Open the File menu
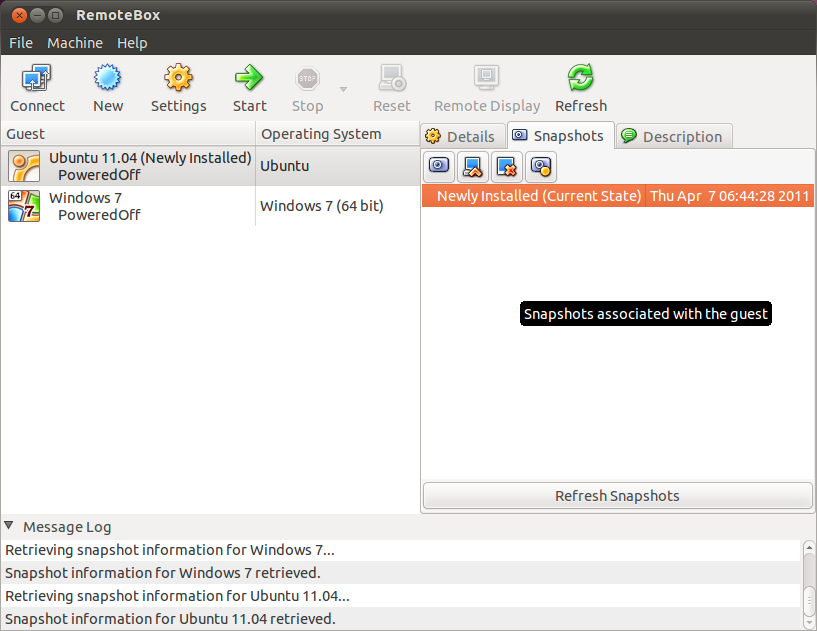The height and width of the screenshot is (631, 817). click(21, 43)
